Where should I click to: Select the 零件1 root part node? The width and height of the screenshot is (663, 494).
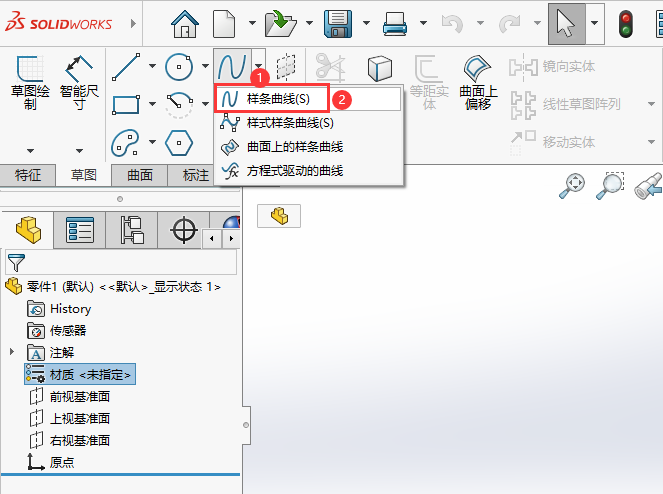(113, 287)
